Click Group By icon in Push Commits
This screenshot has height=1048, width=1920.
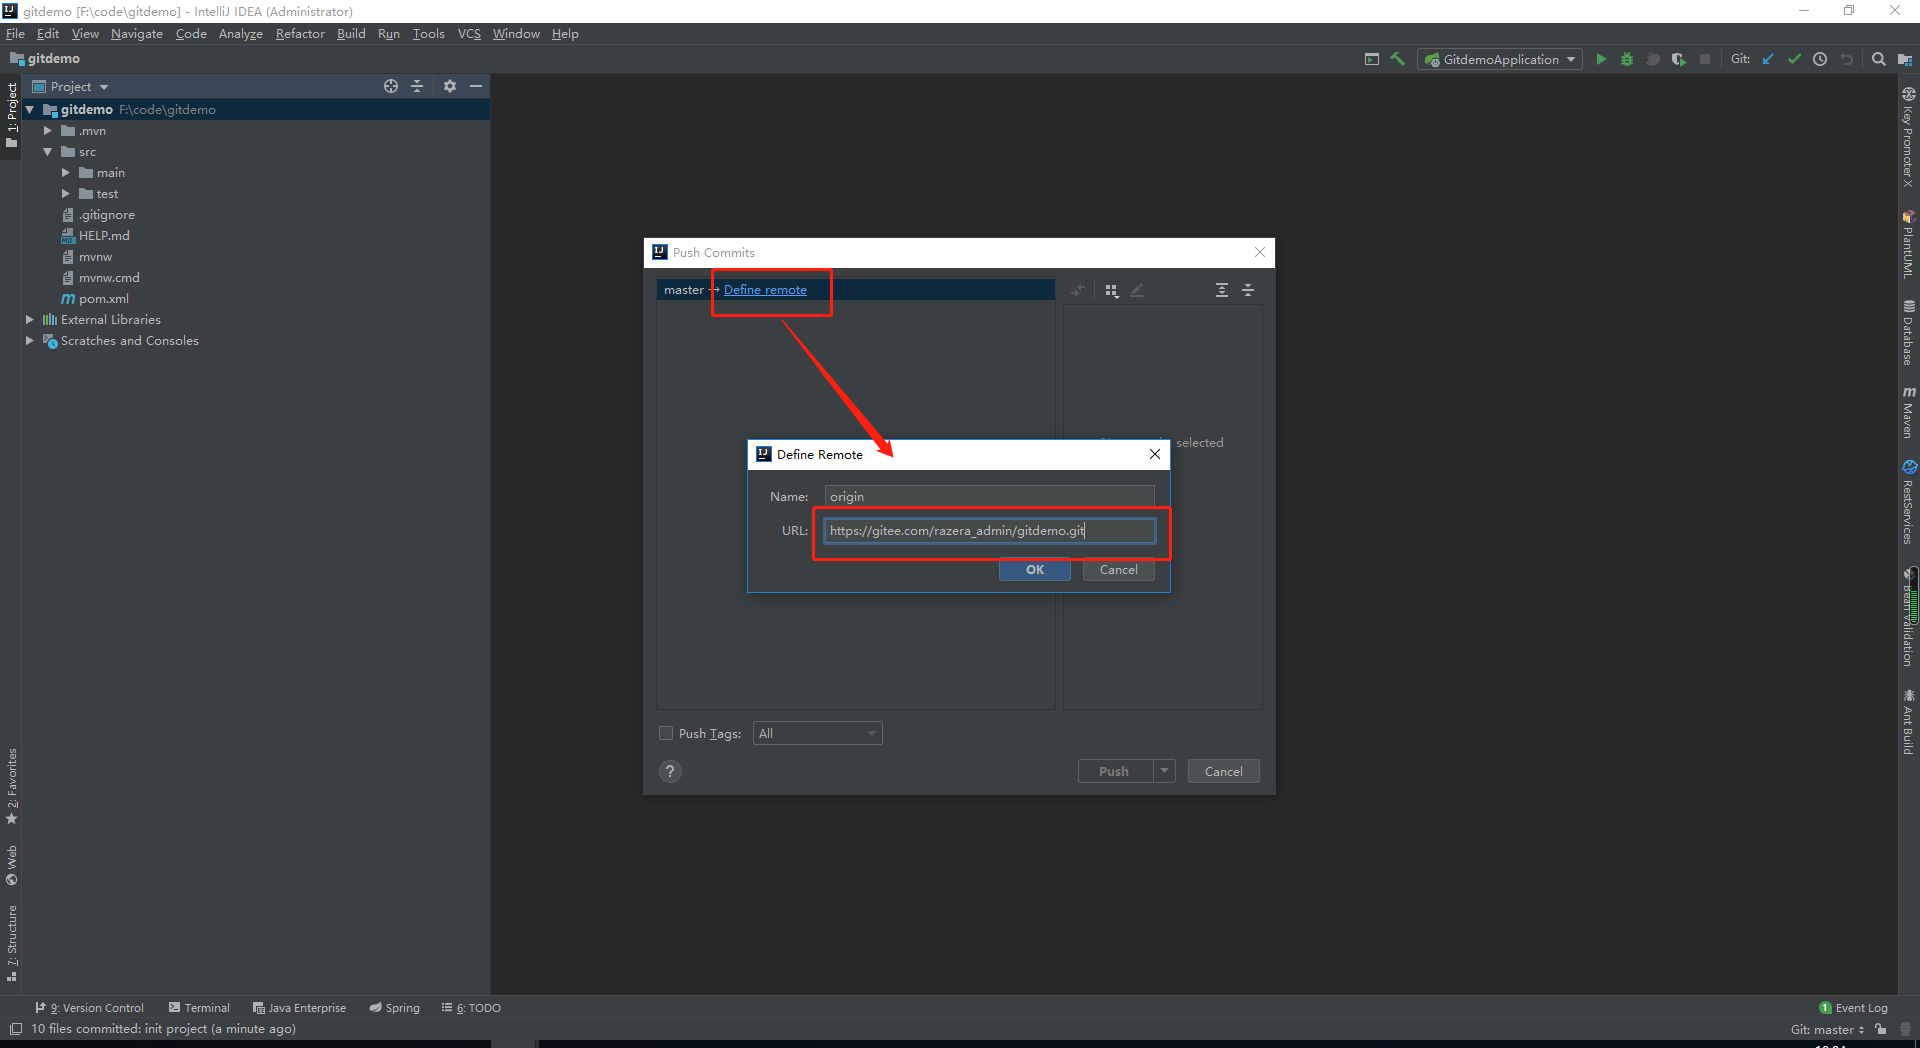tap(1111, 290)
